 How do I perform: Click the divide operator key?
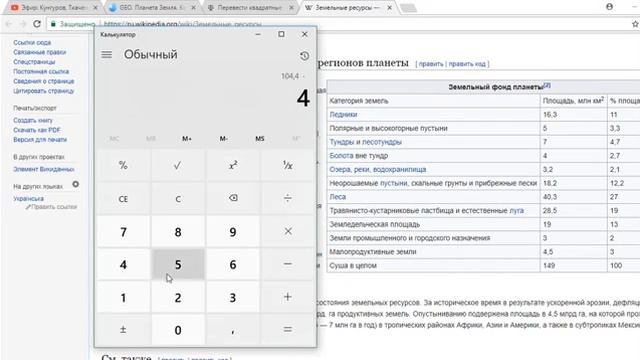point(287,198)
